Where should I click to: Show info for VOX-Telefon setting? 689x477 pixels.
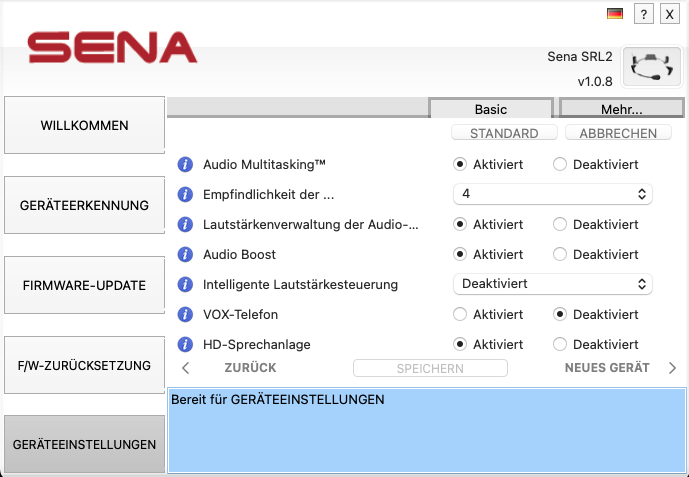click(185, 314)
